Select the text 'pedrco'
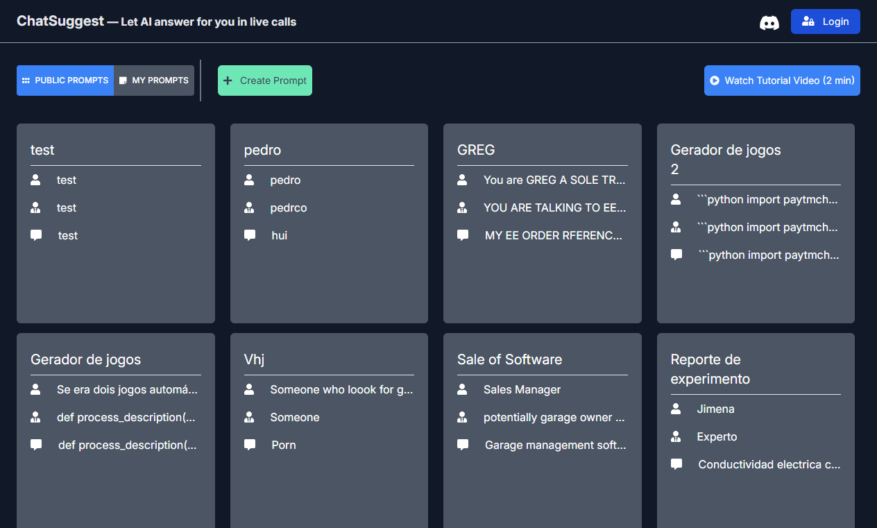877x528 pixels. tap(289, 208)
